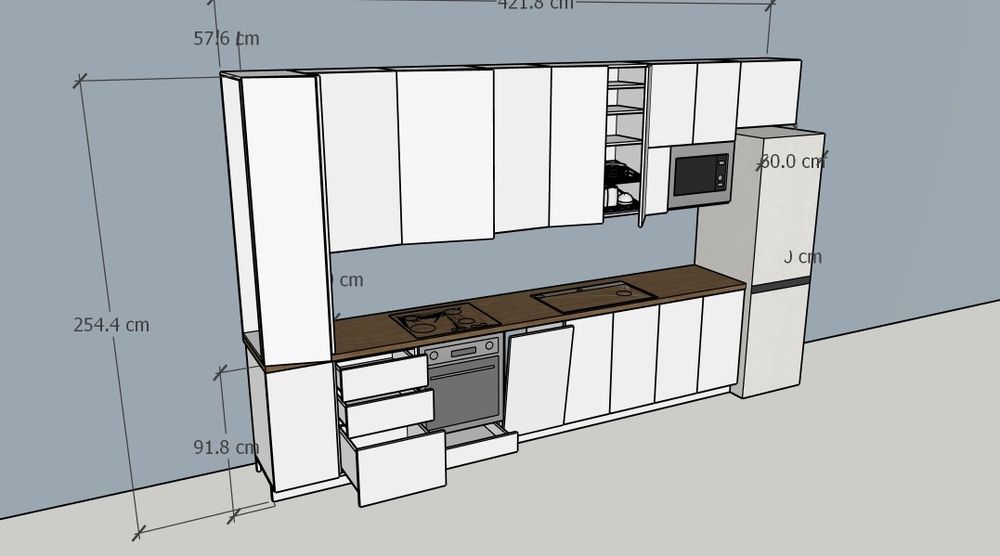
Task: Select the open top drawer
Action: click(383, 377)
